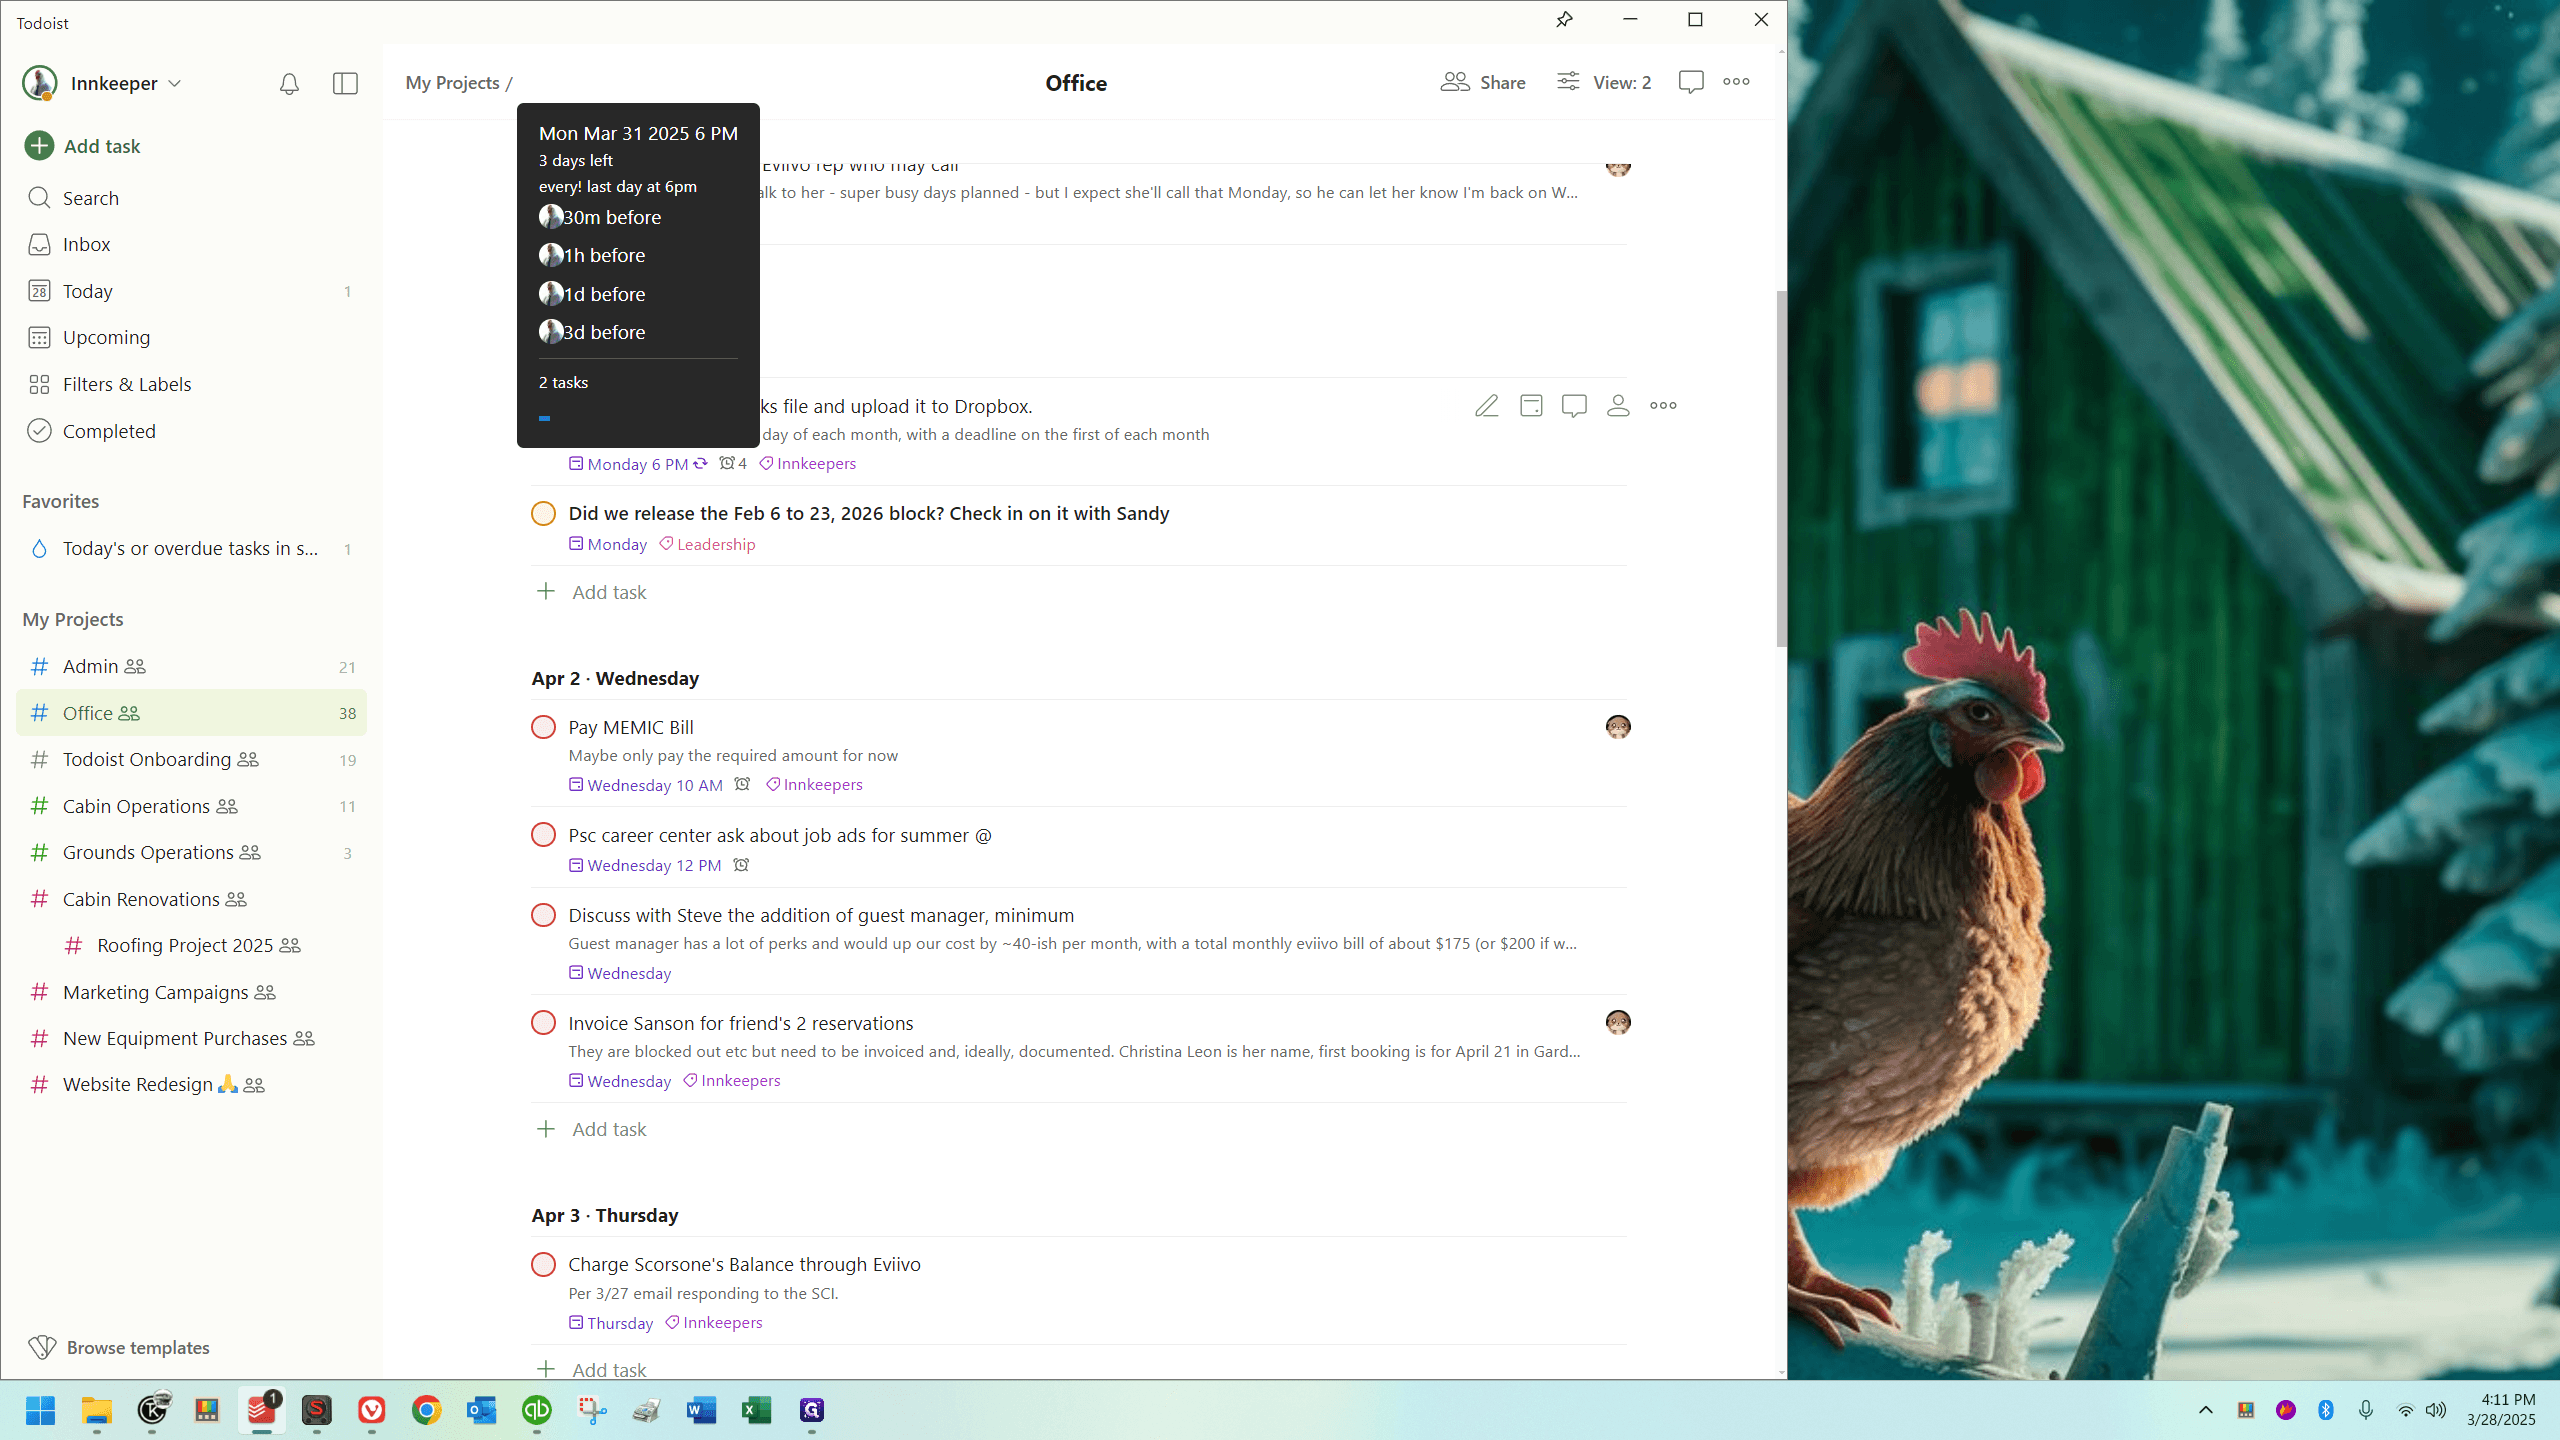Viewport: 2560px width, 1440px height.
Task: Click the Share button
Action: pyautogui.click(x=1483, y=82)
